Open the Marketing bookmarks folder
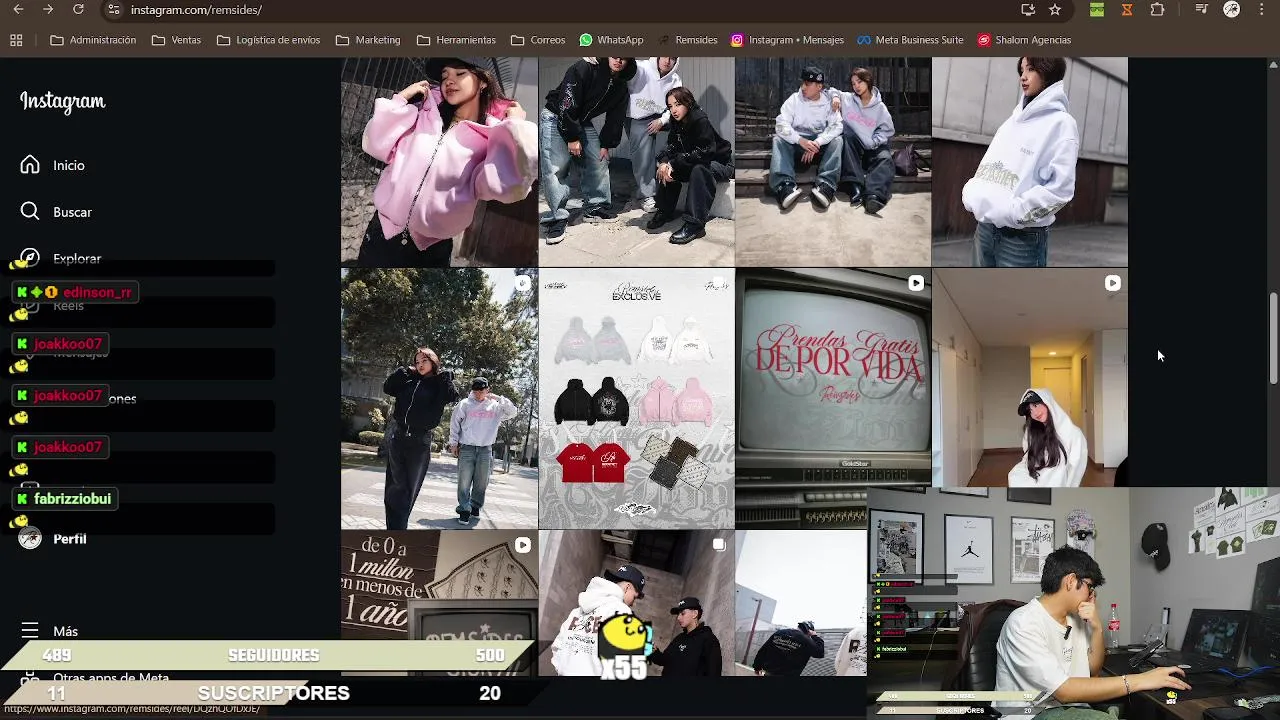Viewport: 1280px width, 720px height. [368, 40]
